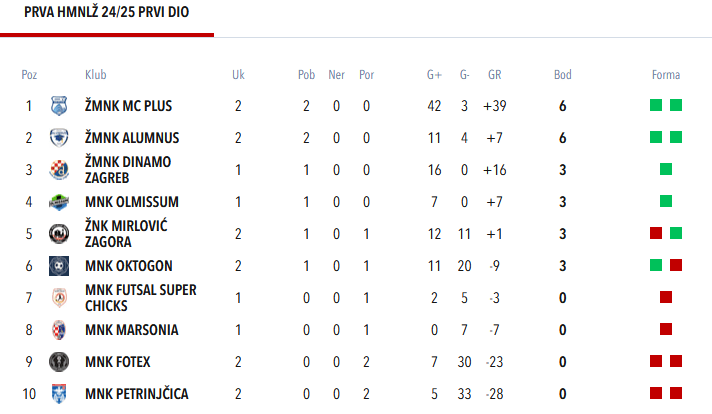This screenshot has width=712, height=414.
Task: Click the ŽMNK Alumnus club crest
Action: pos(59,138)
